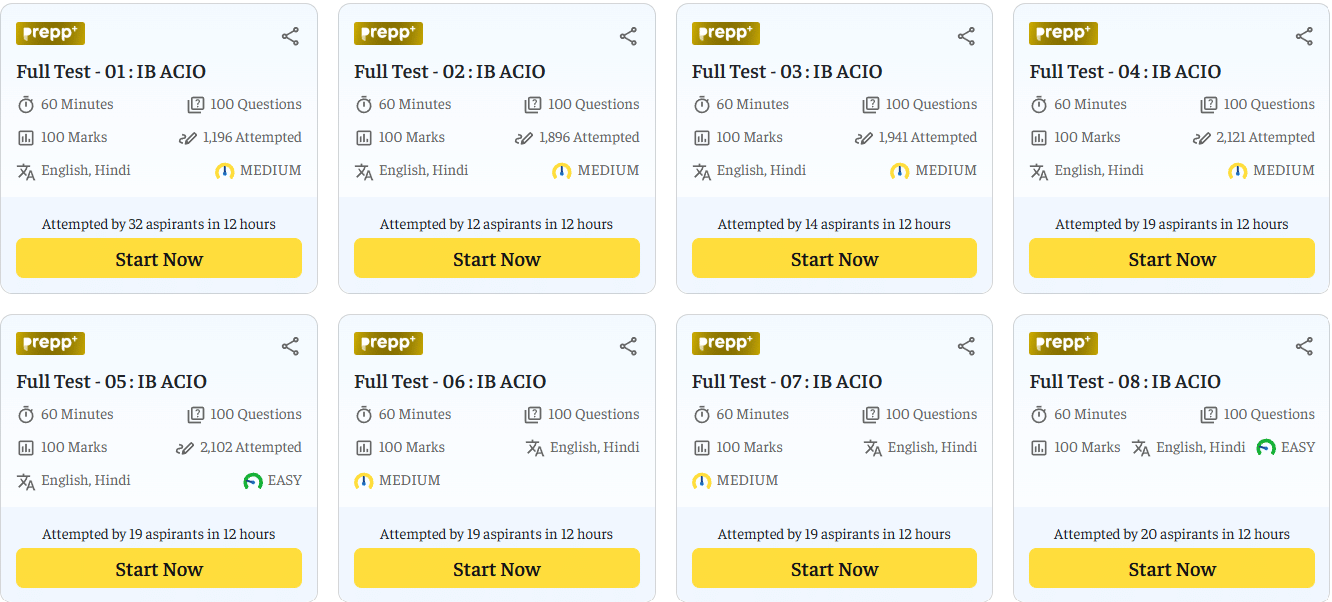Screen dimensions: 1332x602
Task: Click the timer icon showing 60 Minutes on Test 02
Action: 362,104
